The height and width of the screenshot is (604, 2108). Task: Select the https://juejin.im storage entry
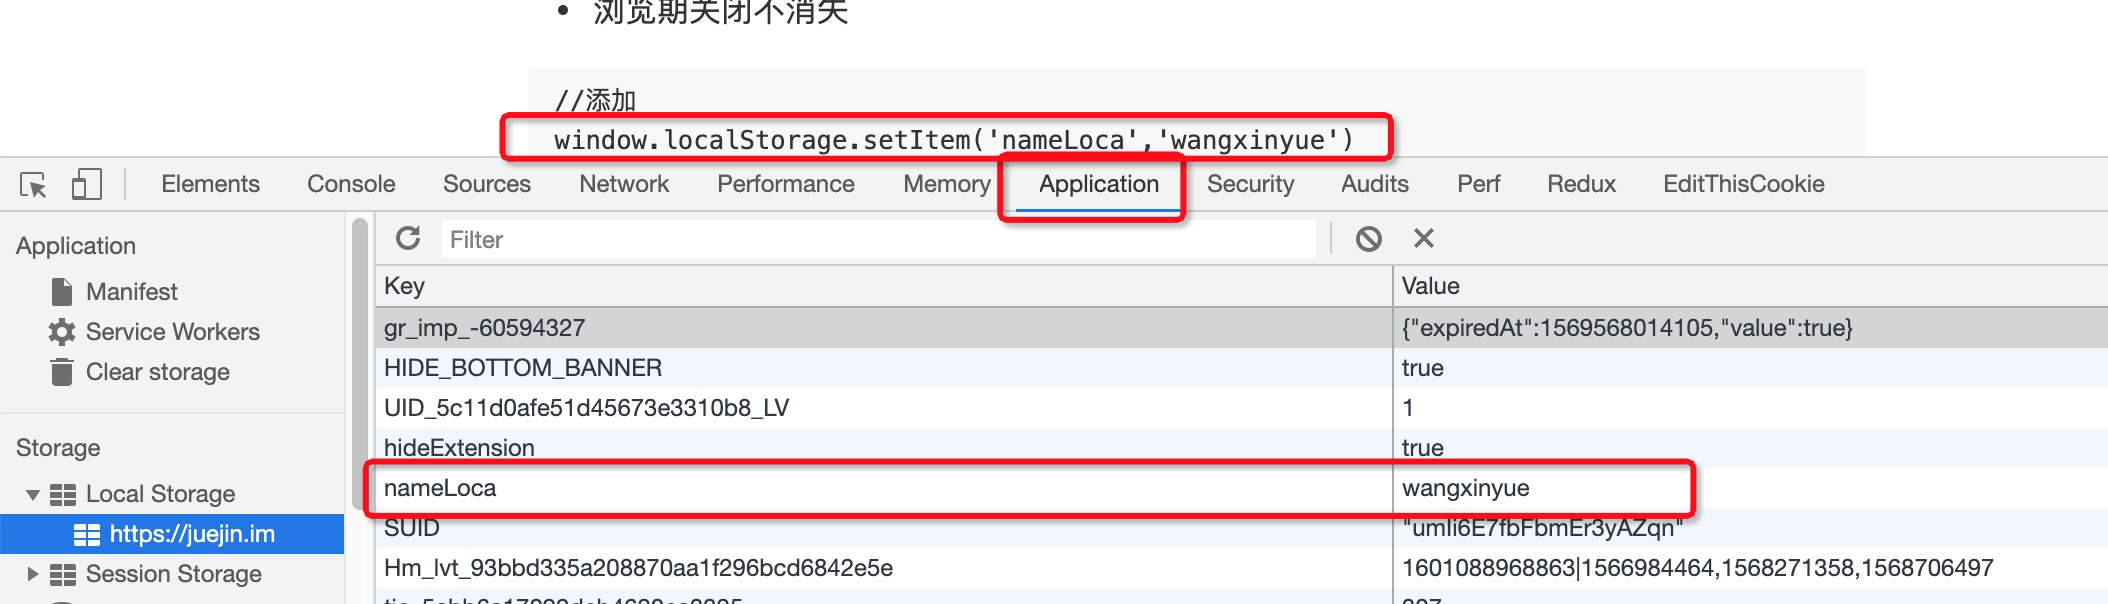click(191, 534)
